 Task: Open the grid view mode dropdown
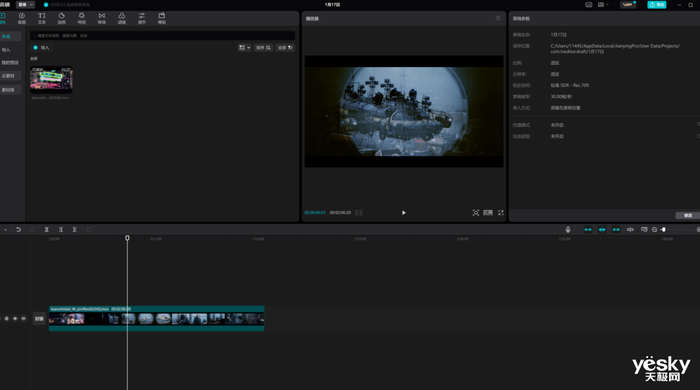tap(244, 48)
